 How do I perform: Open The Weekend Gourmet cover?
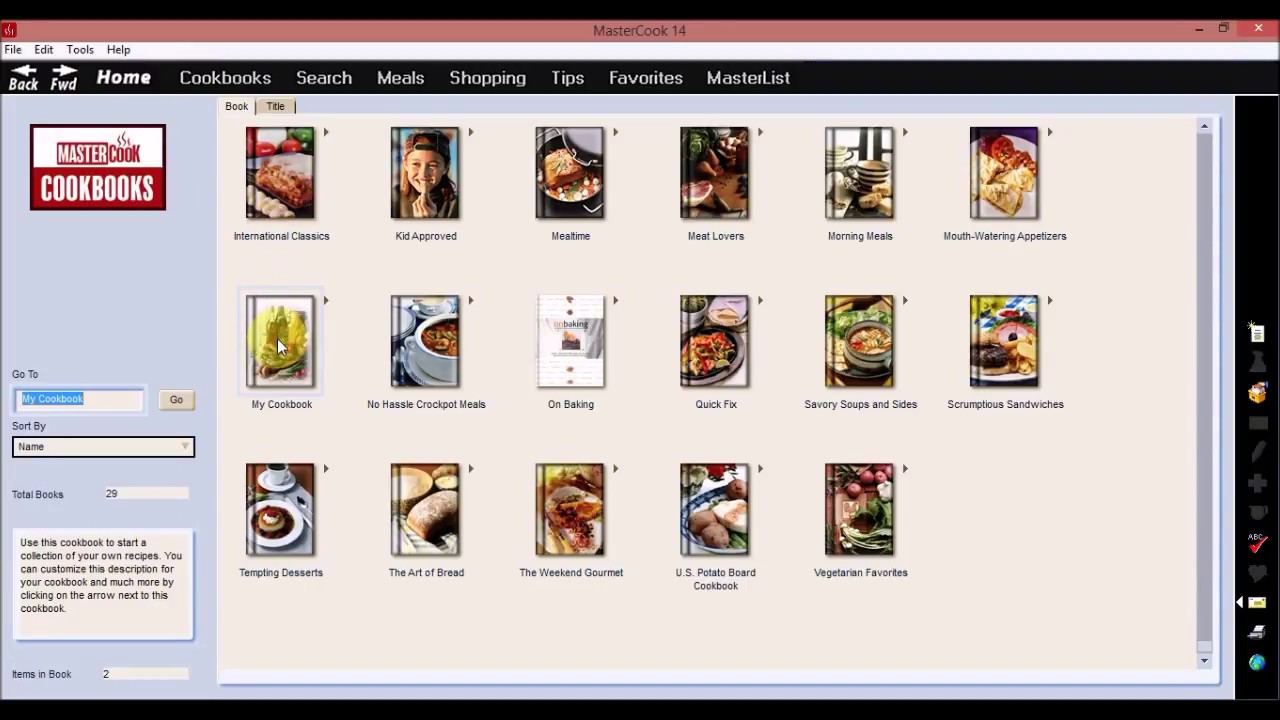[570, 509]
